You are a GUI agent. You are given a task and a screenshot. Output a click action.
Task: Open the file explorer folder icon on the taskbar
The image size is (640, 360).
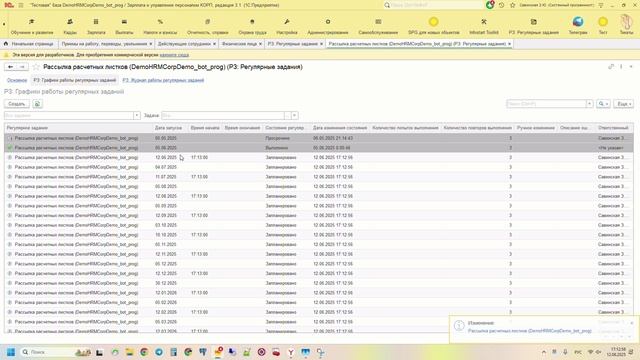point(129,352)
